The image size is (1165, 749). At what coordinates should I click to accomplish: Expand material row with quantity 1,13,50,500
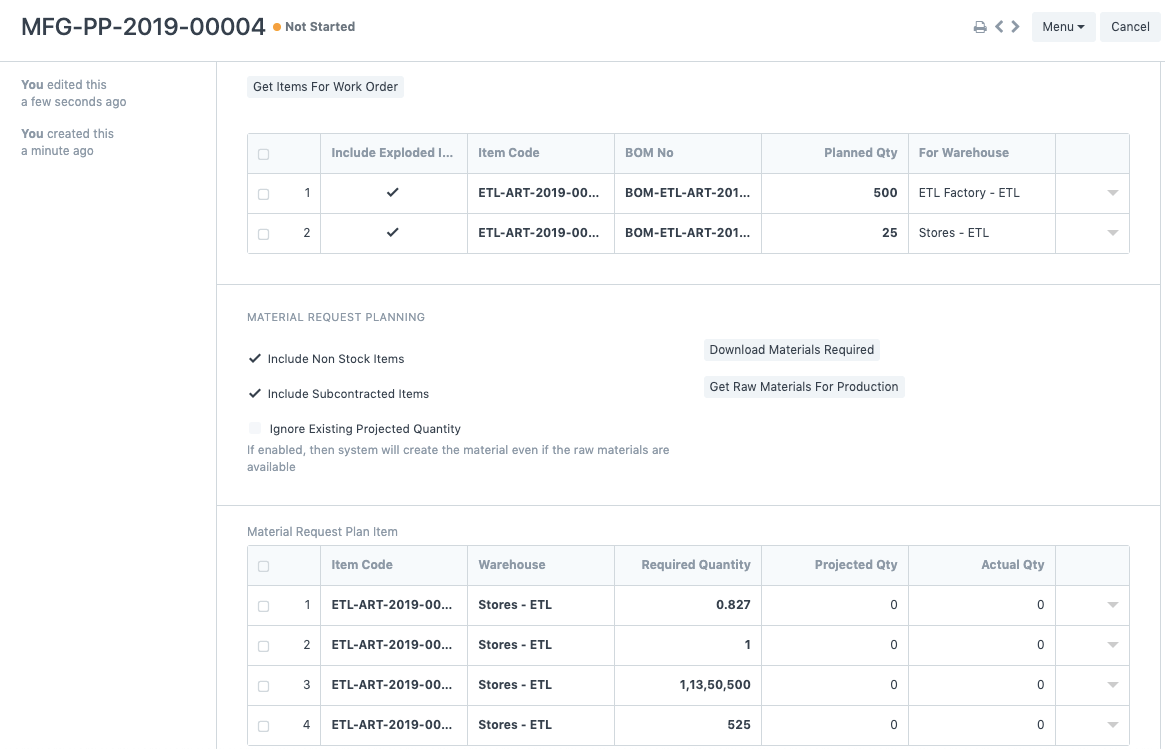tap(1112, 685)
